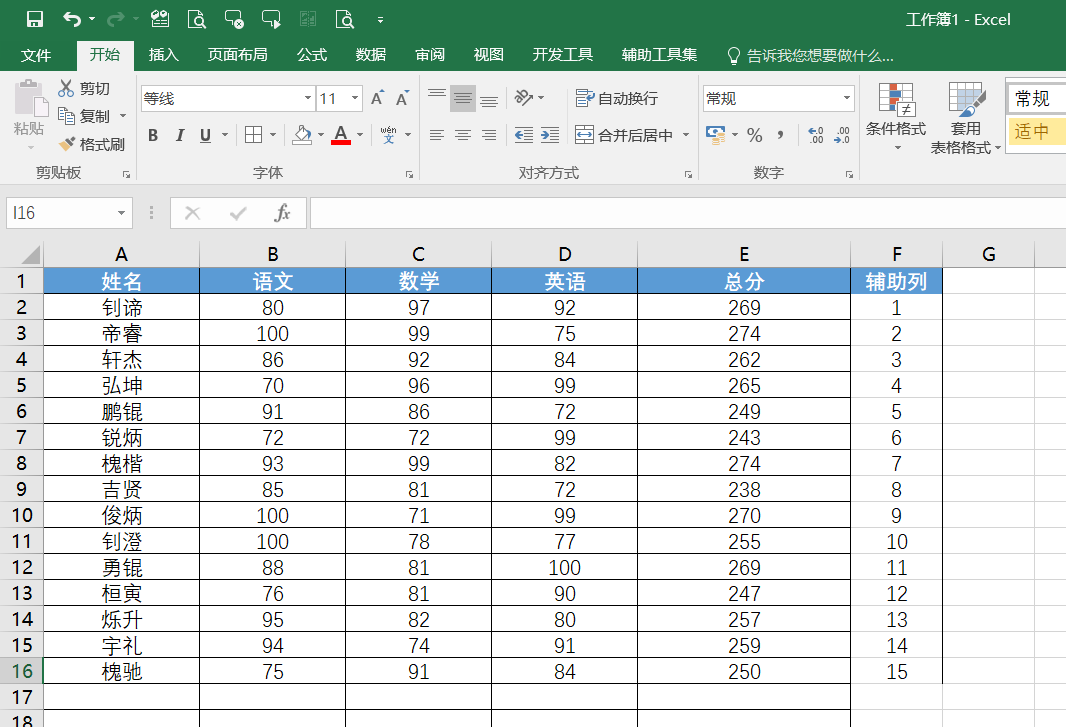Apply comma style format

click(x=780, y=135)
